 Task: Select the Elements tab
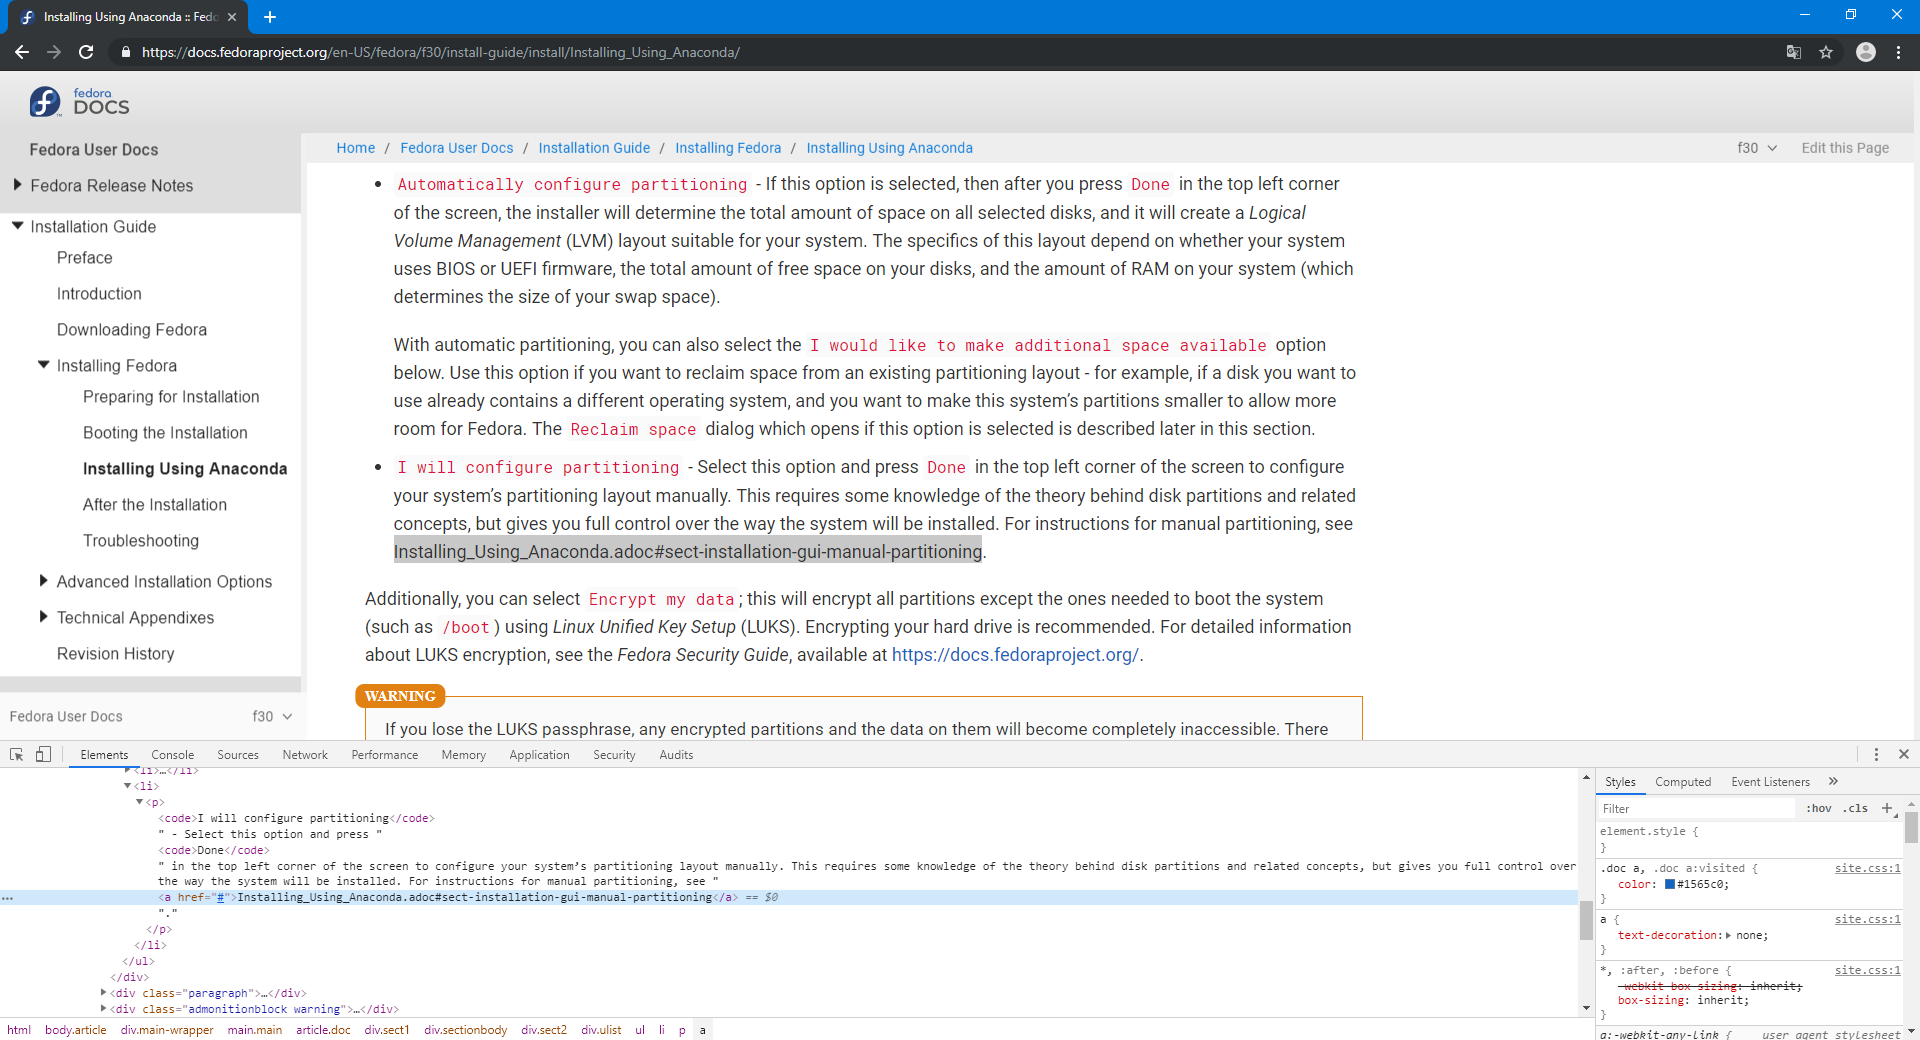pyautogui.click(x=104, y=755)
